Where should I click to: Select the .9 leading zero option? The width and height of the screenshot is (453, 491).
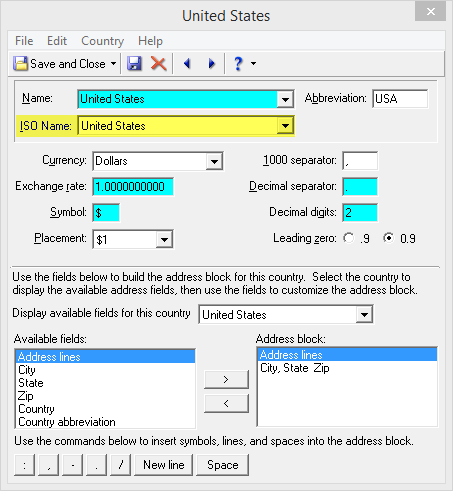(349, 238)
